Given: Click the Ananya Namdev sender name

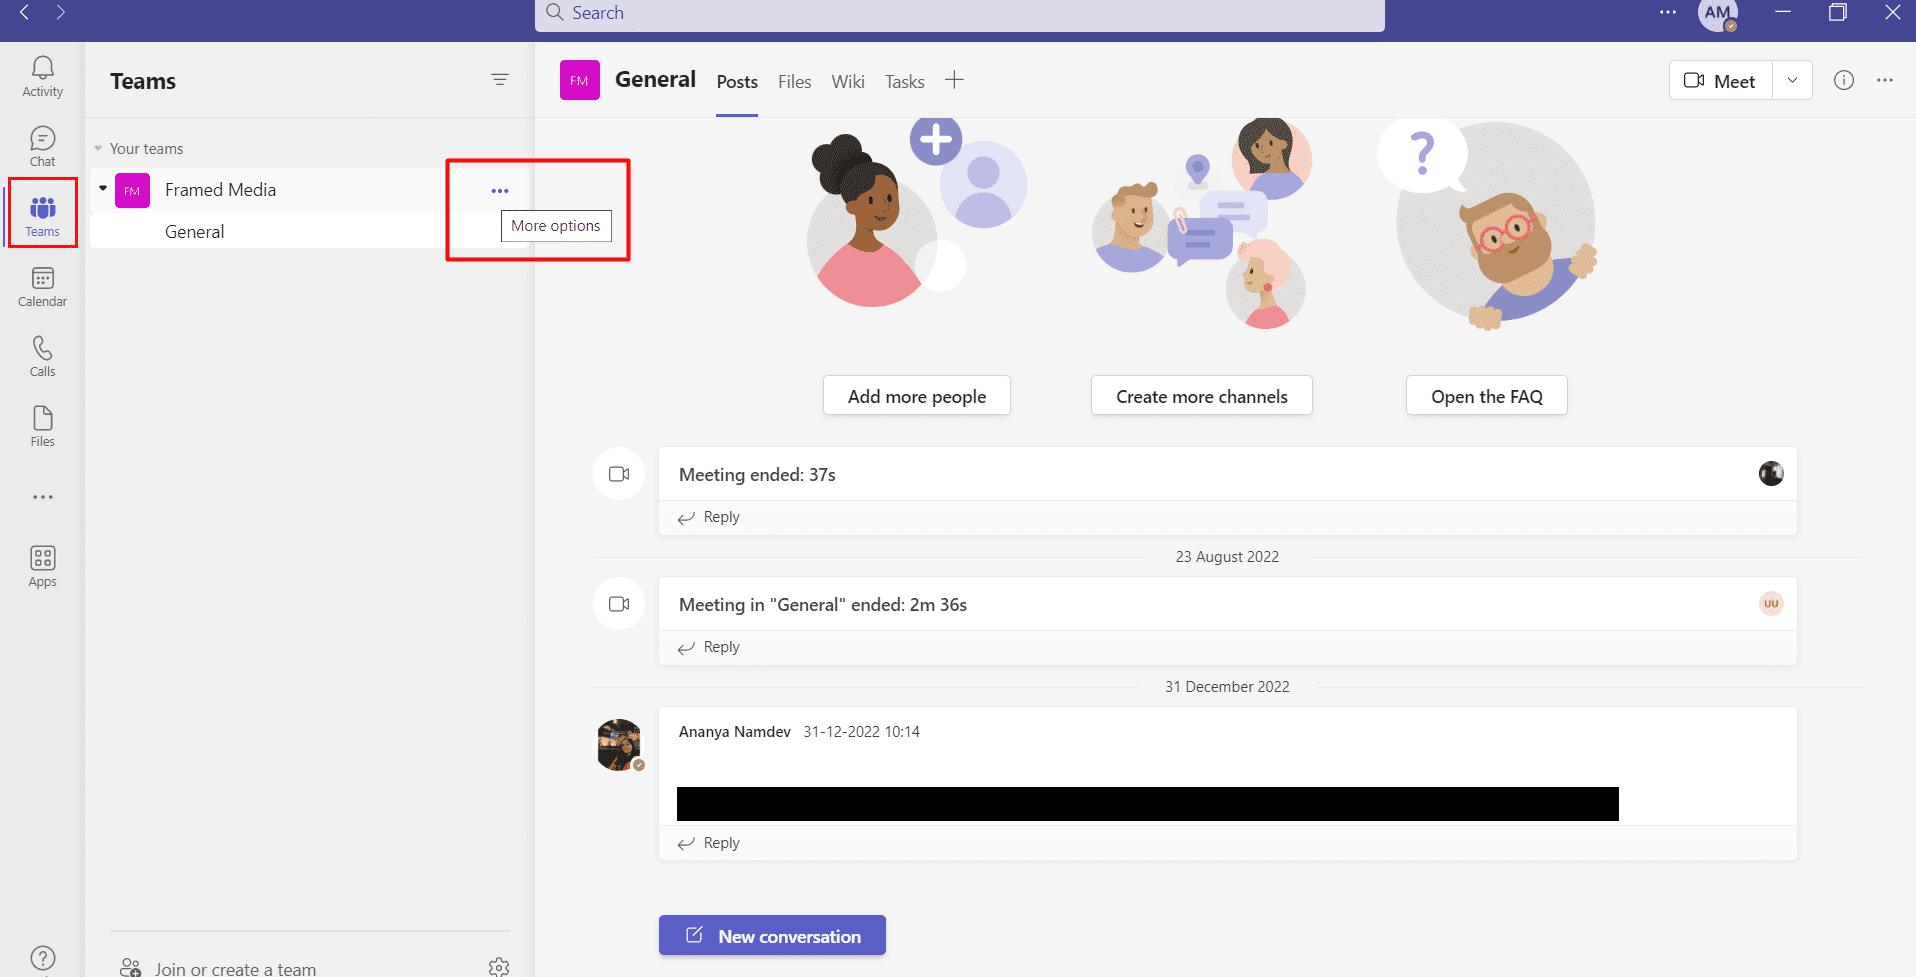Looking at the screenshot, I should [x=735, y=732].
